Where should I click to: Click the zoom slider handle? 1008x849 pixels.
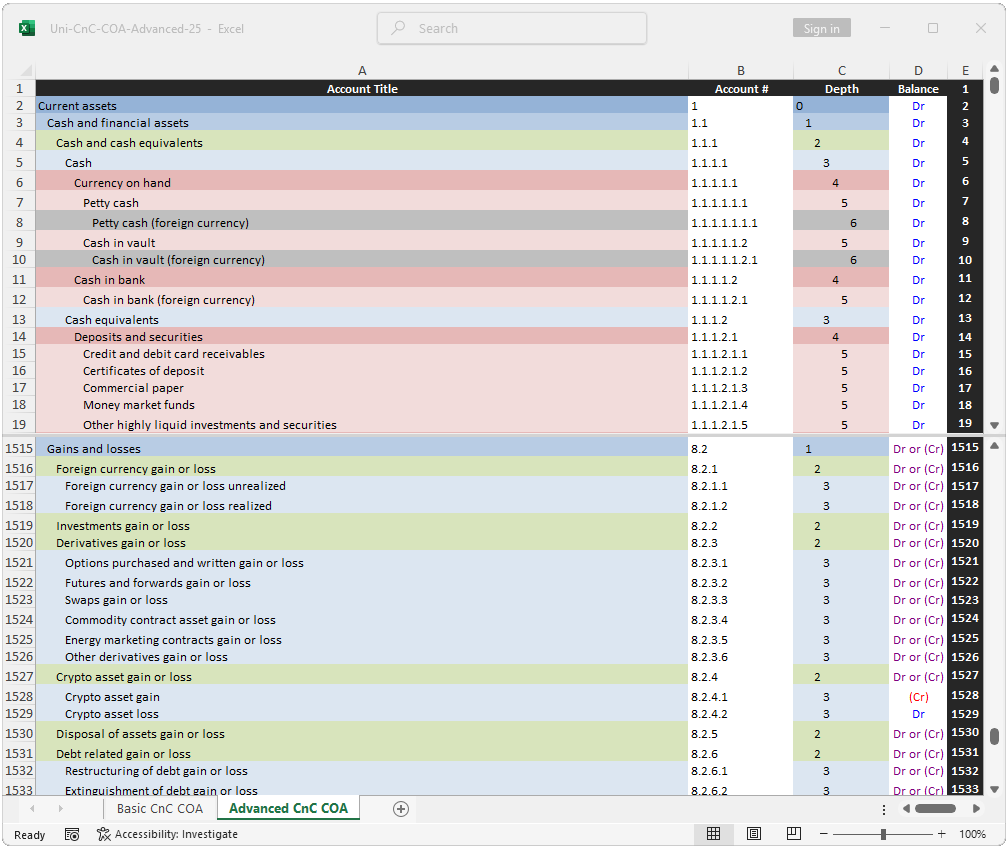pyautogui.click(x=883, y=834)
